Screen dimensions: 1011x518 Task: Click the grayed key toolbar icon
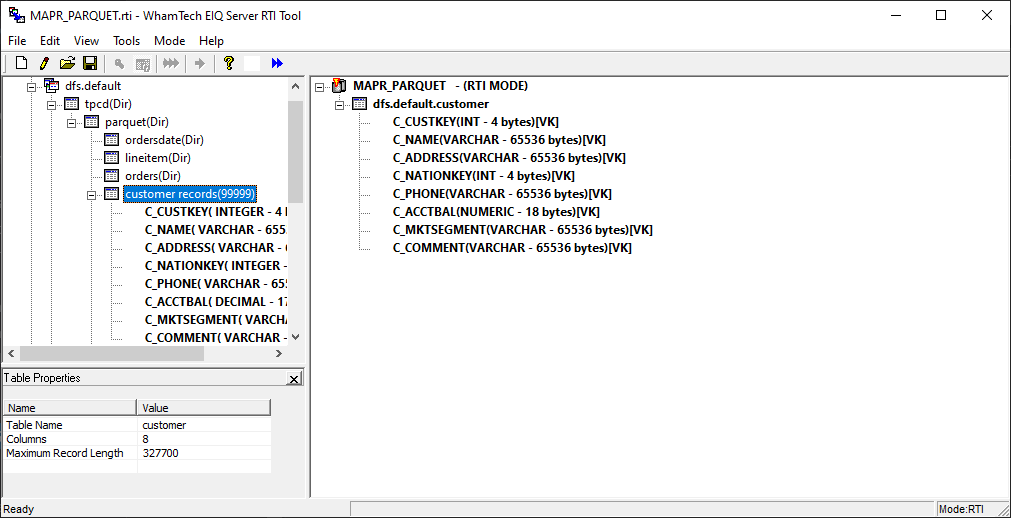coord(119,63)
